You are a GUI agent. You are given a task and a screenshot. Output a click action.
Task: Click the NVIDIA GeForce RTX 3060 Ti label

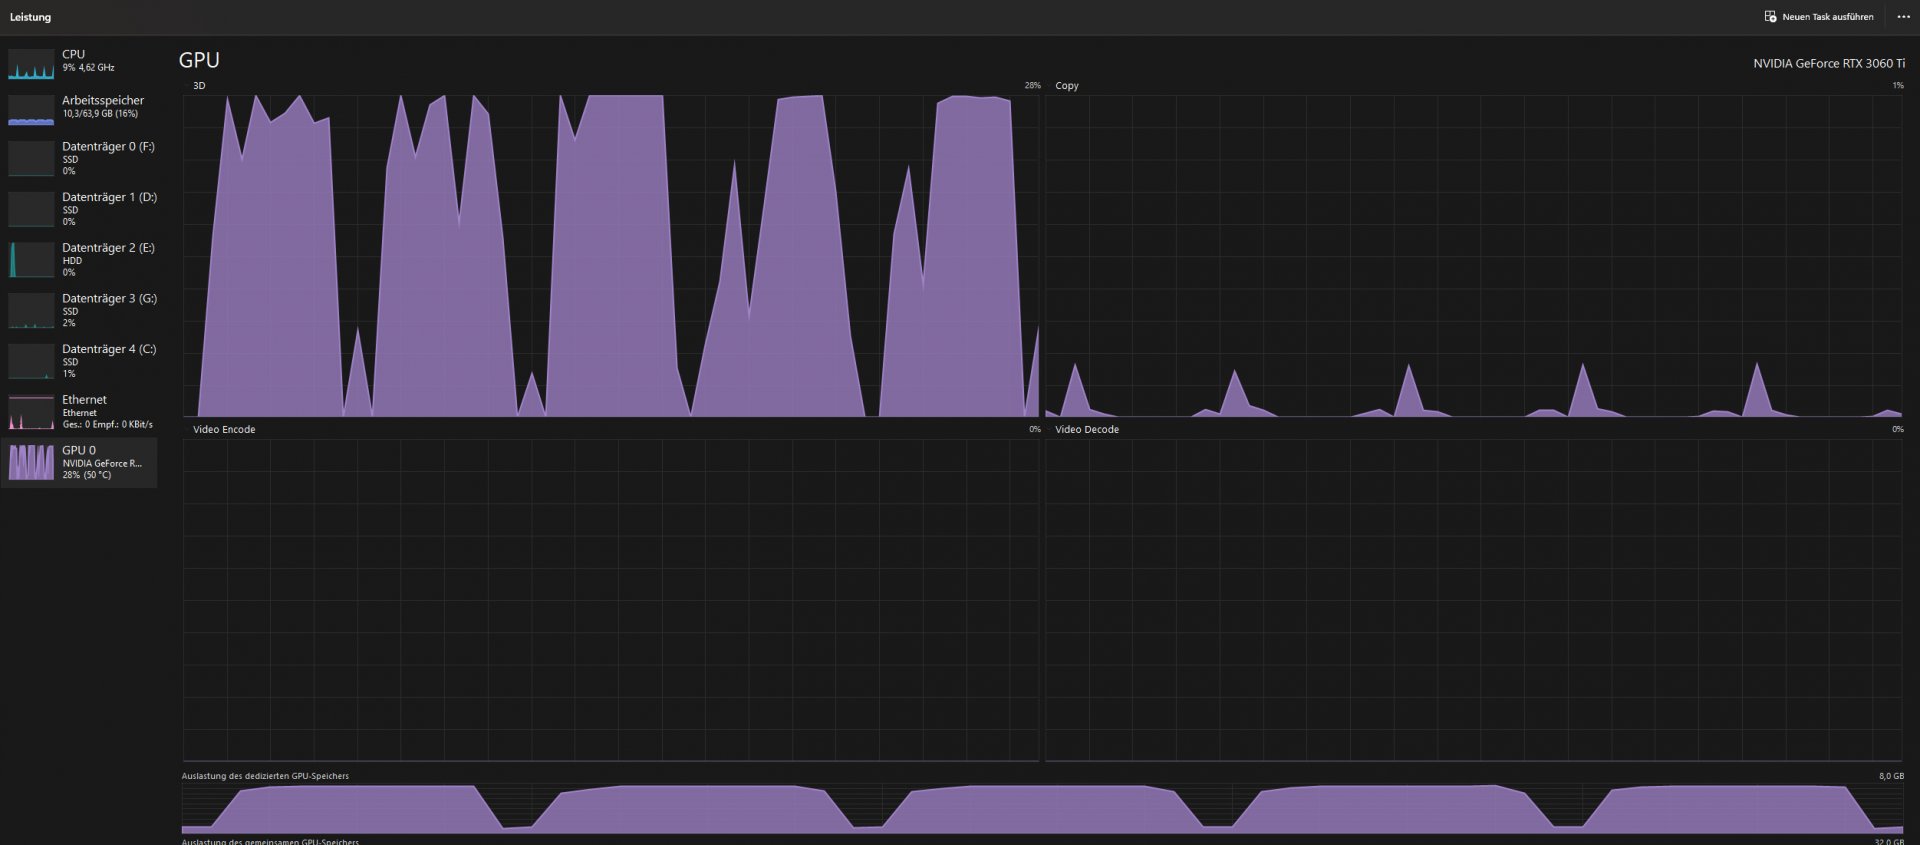click(1829, 63)
